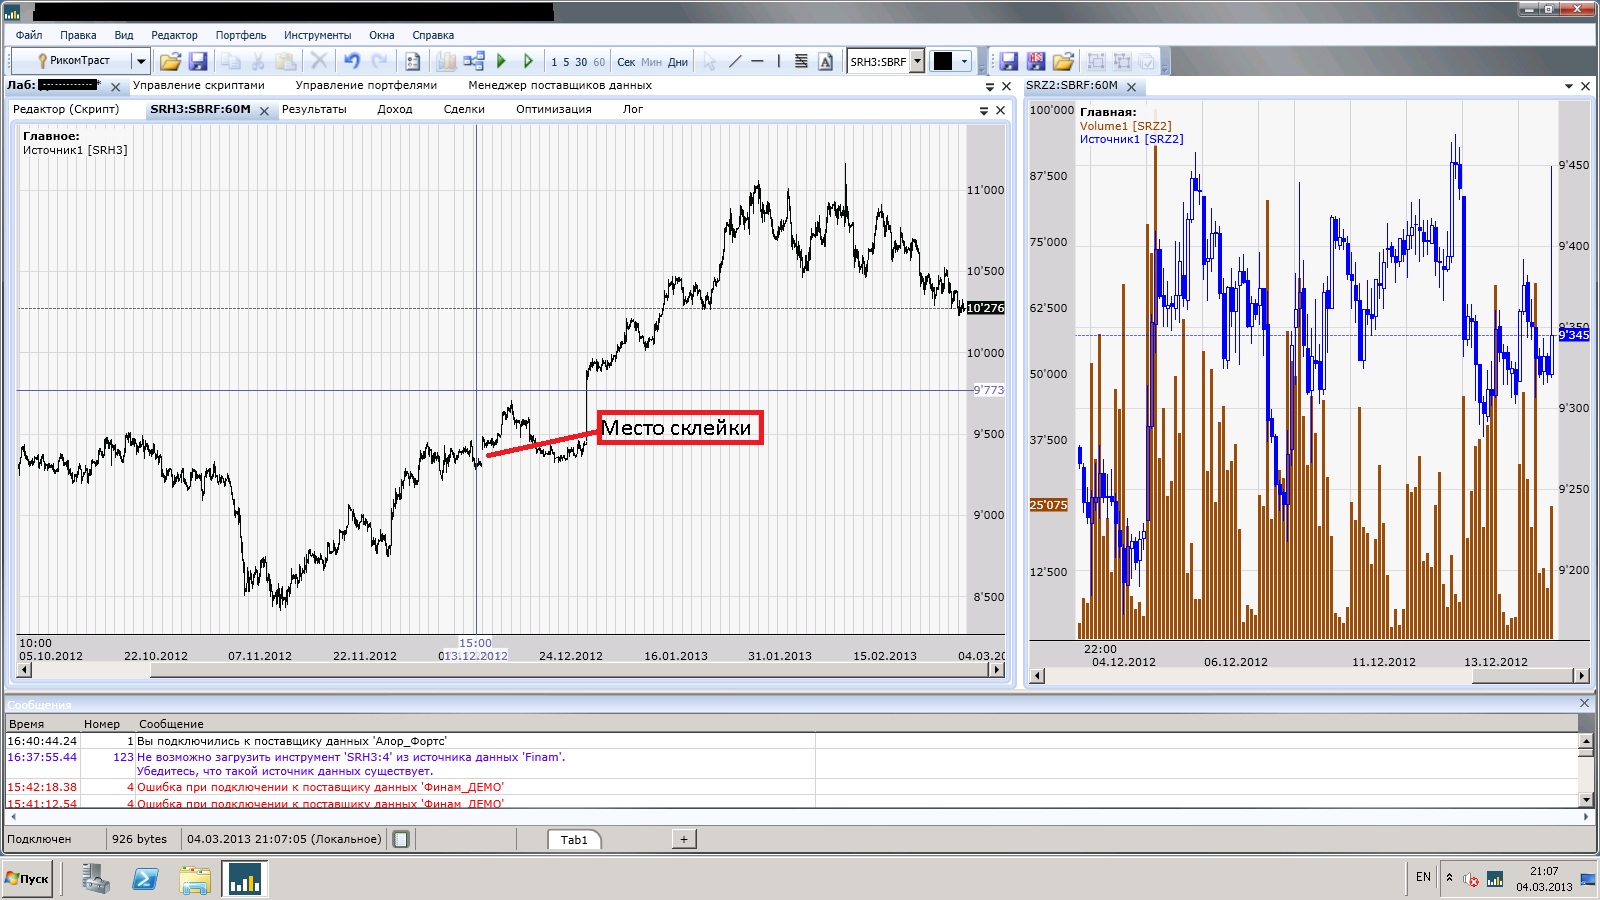The height and width of the screenshot is (900, 1600).
Task: Click the Undo arrow icon
Action: click(352, 61)
